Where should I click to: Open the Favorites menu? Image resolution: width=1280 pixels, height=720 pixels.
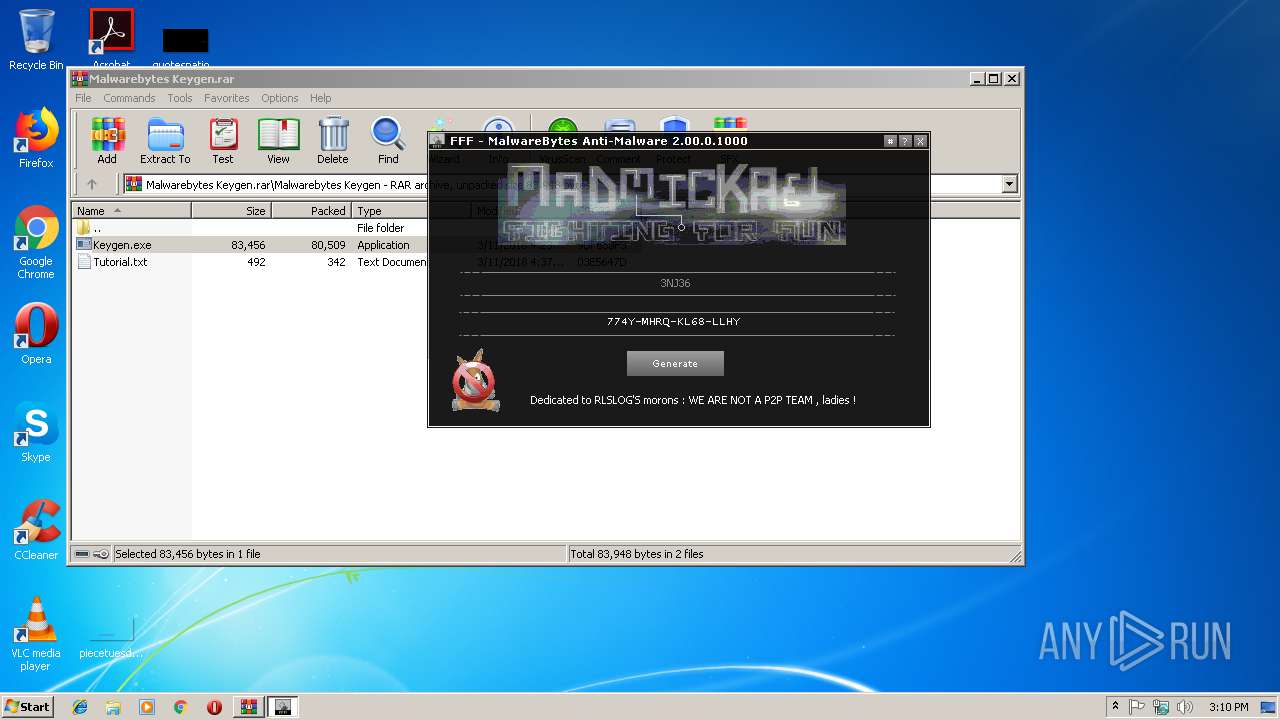[x=227, y=98]
